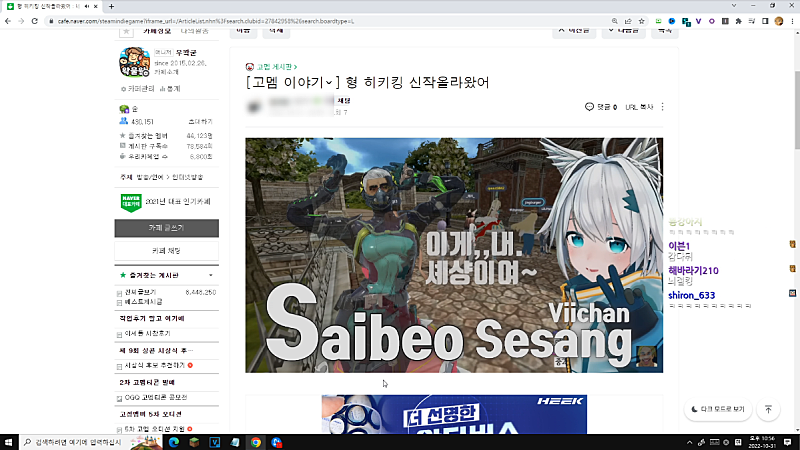800x450 pixels.
Task: Open a new browser tab
Action: 111,7
